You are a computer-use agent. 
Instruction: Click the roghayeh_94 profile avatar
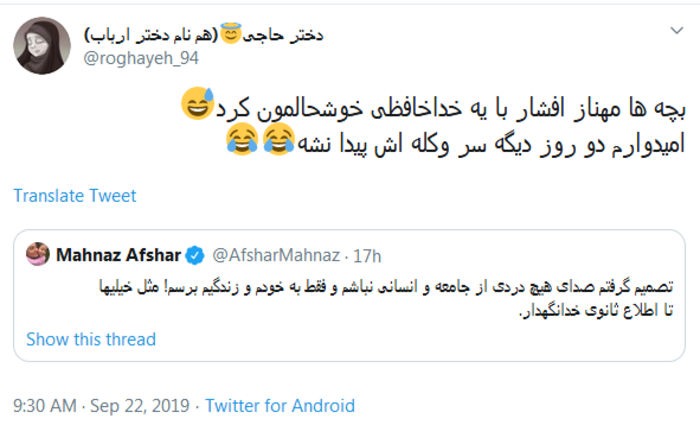40,45
